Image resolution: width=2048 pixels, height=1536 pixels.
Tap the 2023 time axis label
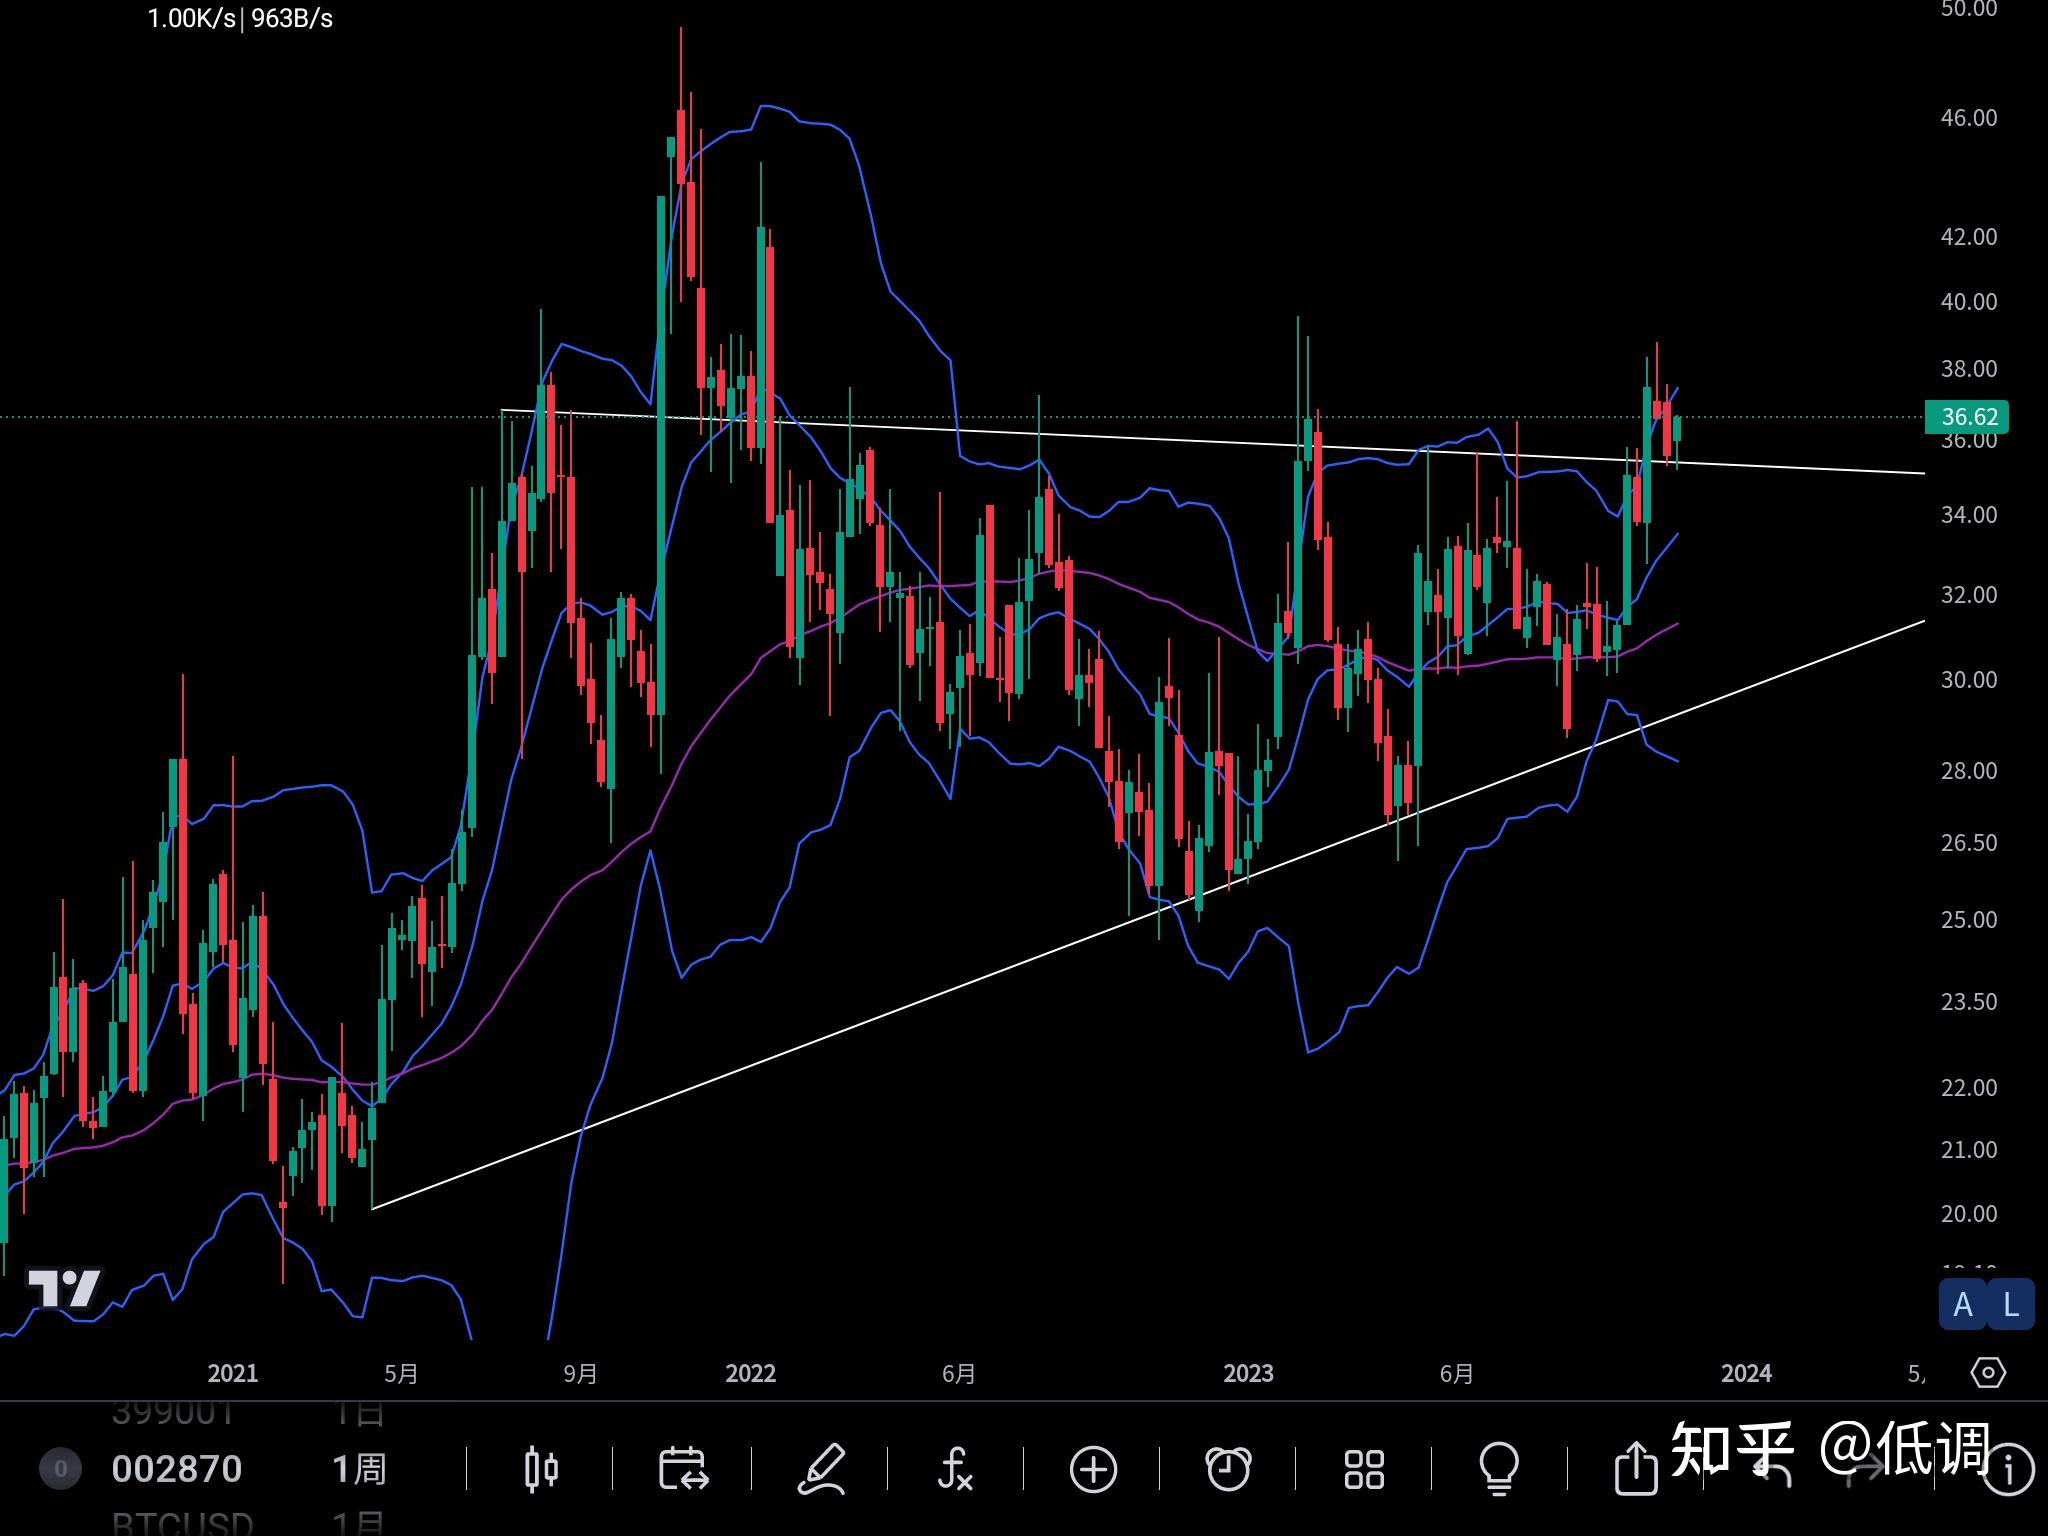(1248, 1373)
